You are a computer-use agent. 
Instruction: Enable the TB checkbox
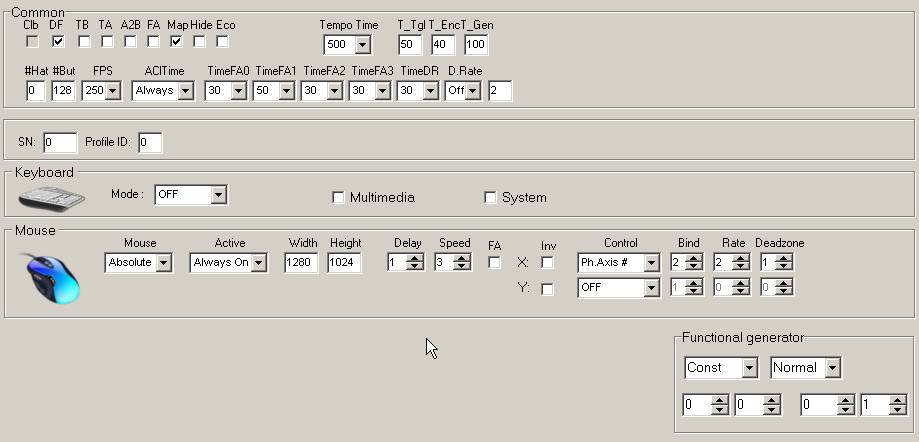(x=84, y=42)
